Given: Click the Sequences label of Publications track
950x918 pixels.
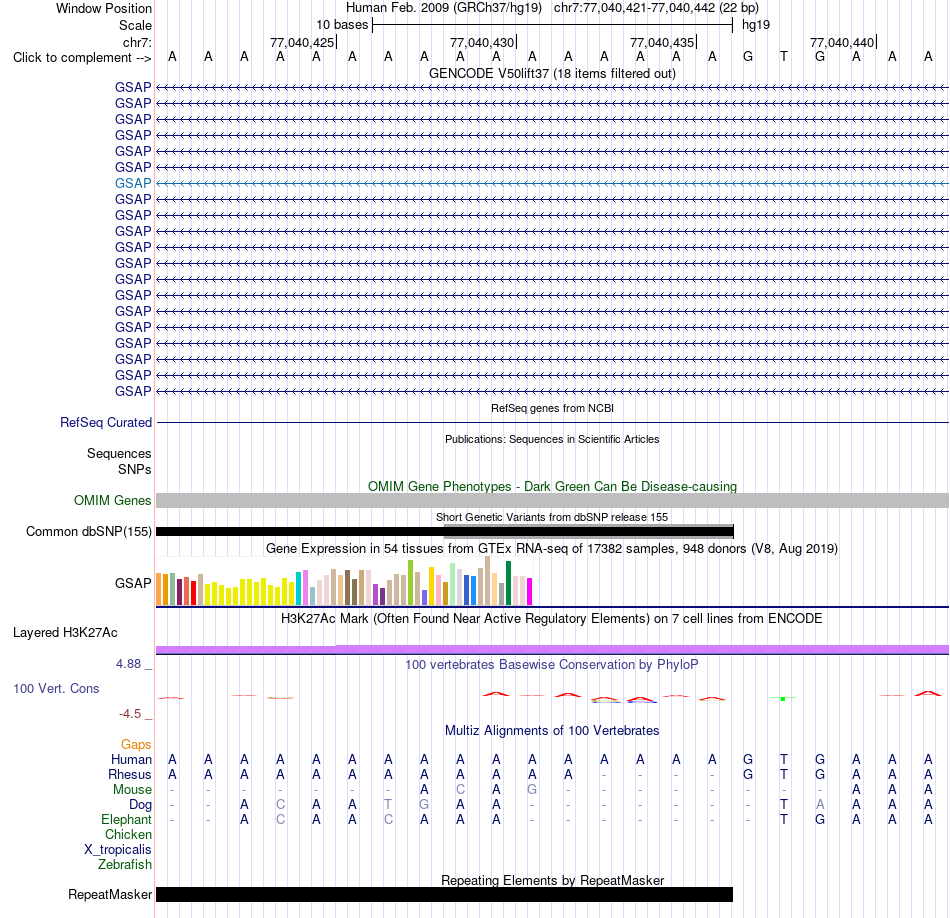Looking at the screenshot, I should [119, 453].
